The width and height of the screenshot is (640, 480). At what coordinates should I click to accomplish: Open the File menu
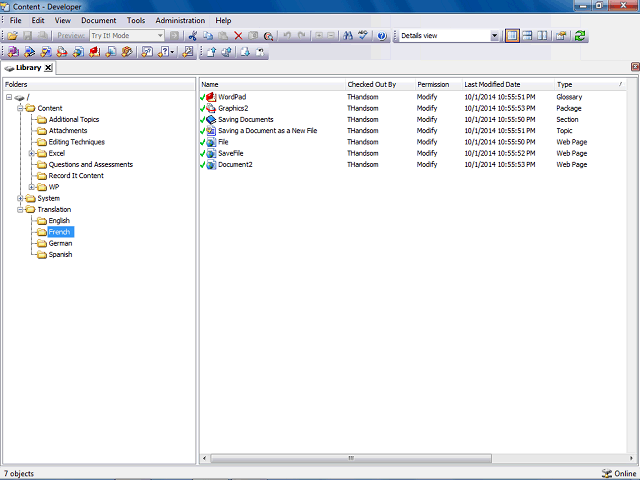pos(16,20)
